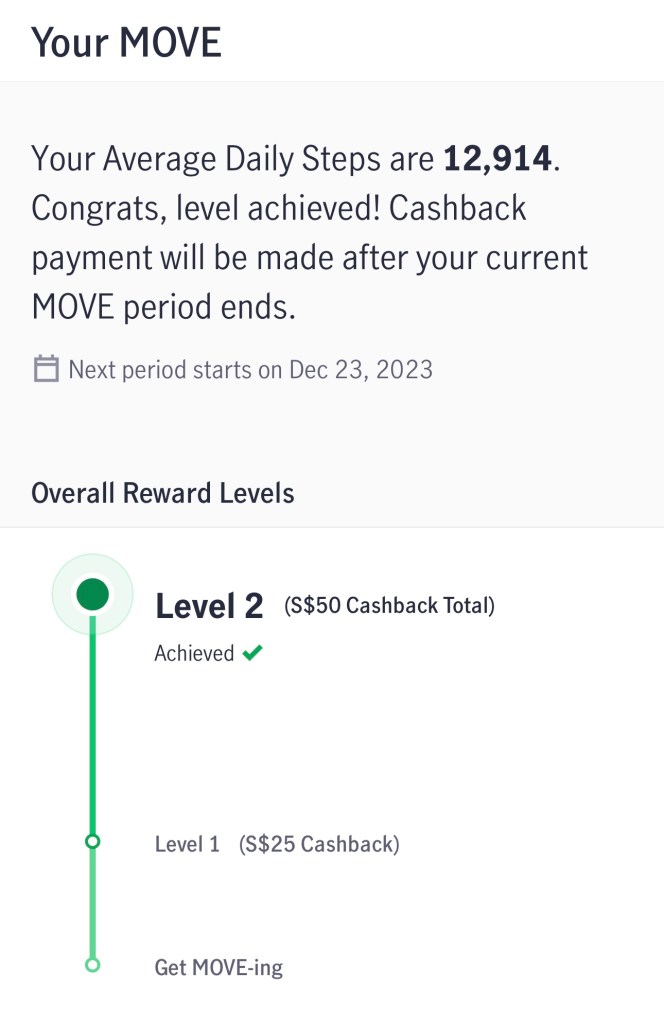The image size is (664, 1023).
Task: Click progress line between Level 1 and Get MOVE-ing
Action: pyautogui.click(x=93, y=904)
